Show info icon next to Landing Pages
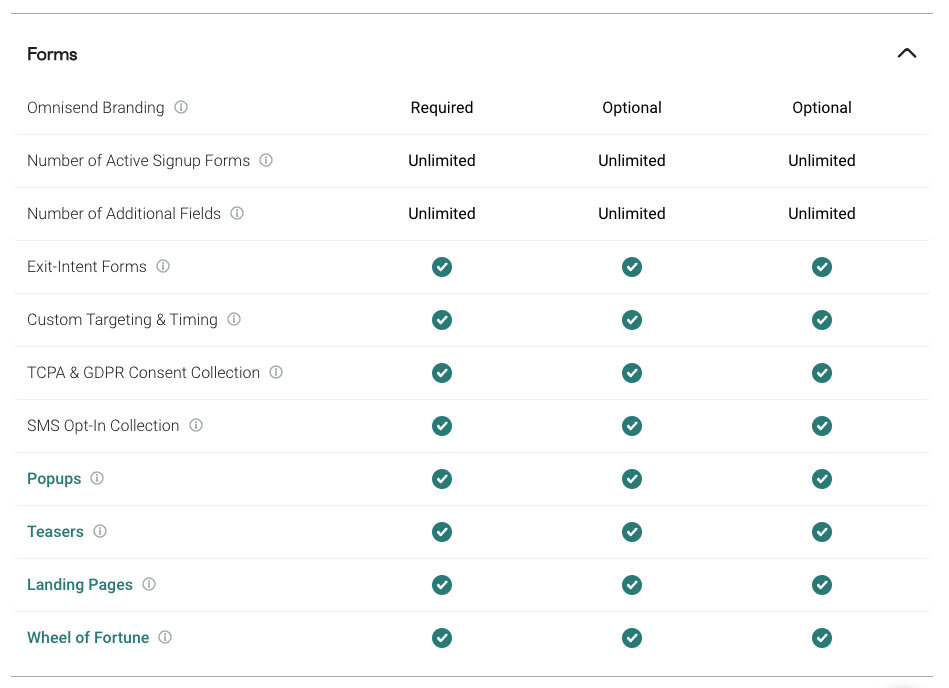The width and height of the screenshot is (949, 688). click(149, 584)
